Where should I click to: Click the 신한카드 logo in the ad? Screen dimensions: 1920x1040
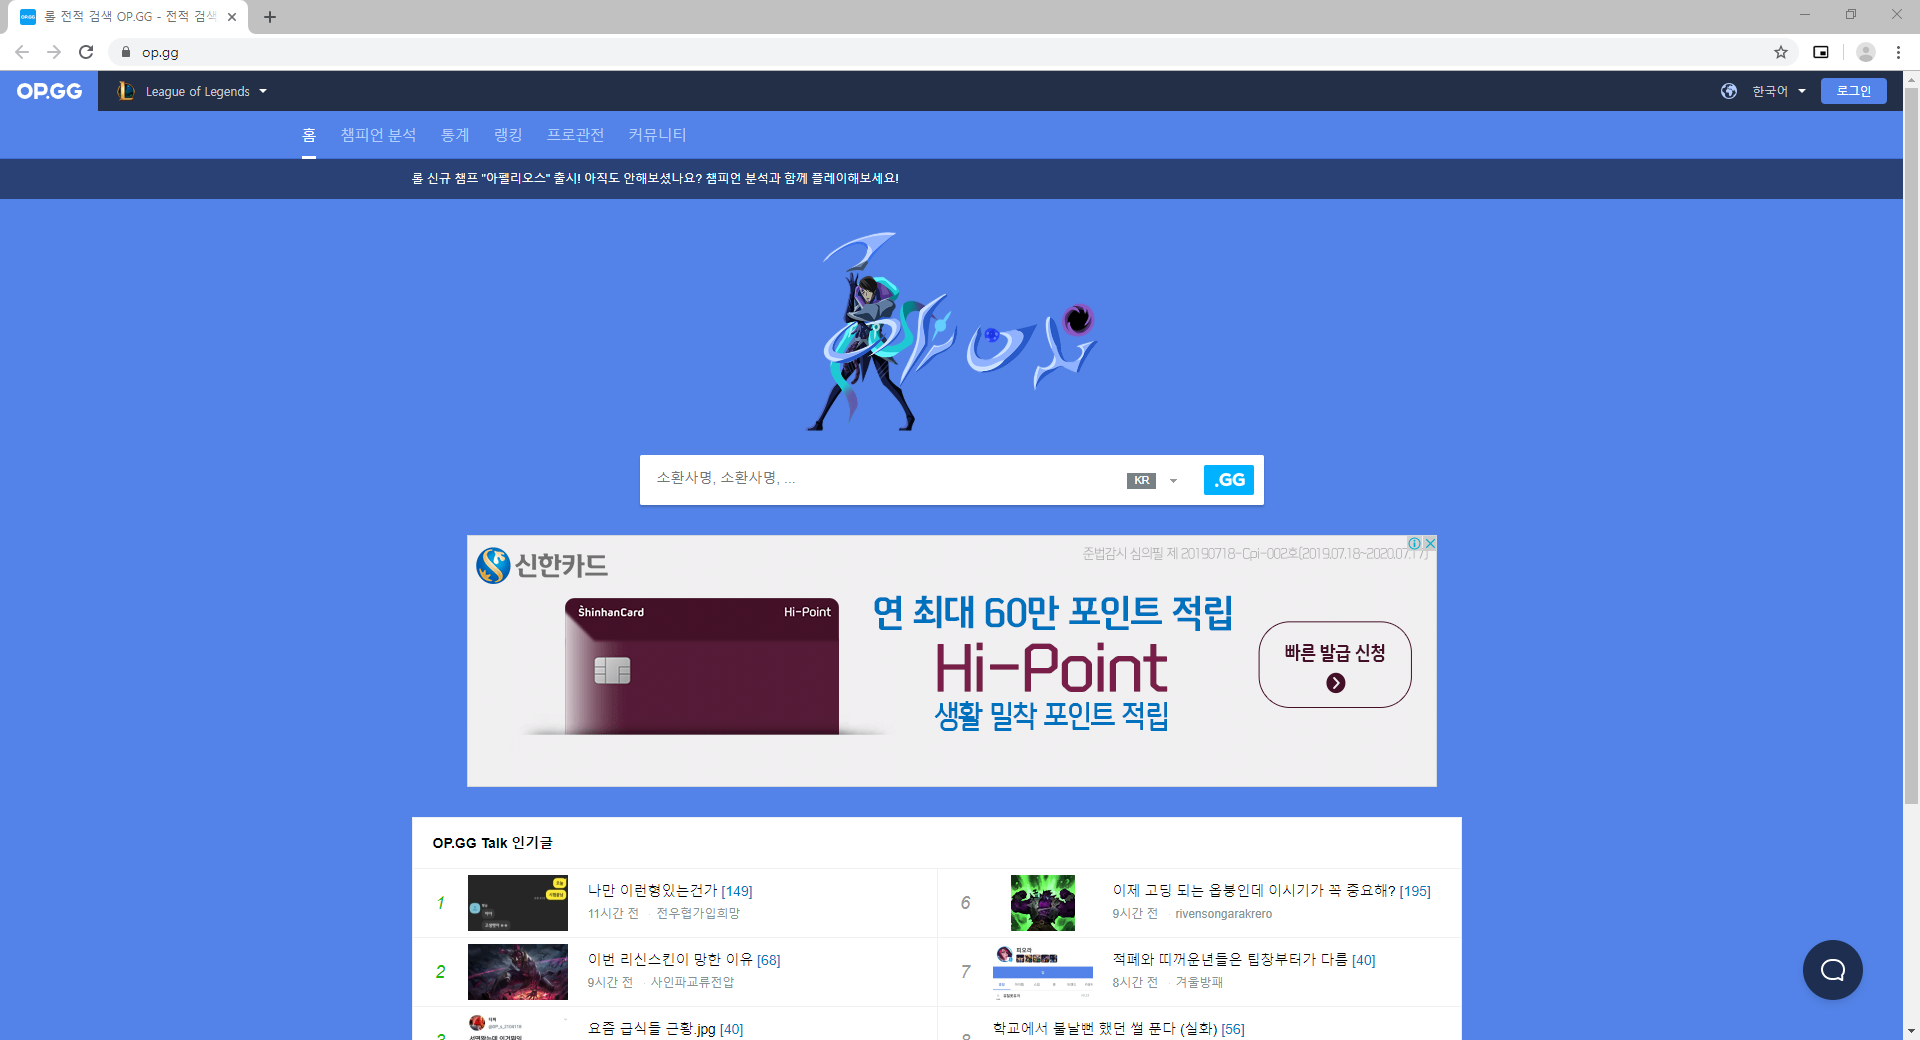(x=542, y=566)
